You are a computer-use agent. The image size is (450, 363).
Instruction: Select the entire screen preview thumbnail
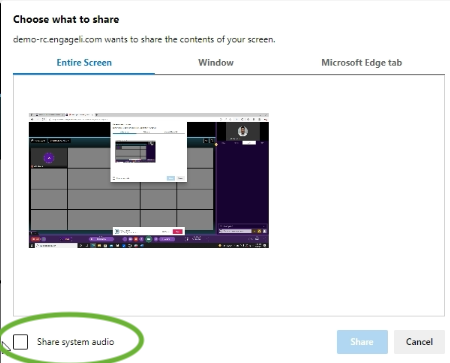149,180
